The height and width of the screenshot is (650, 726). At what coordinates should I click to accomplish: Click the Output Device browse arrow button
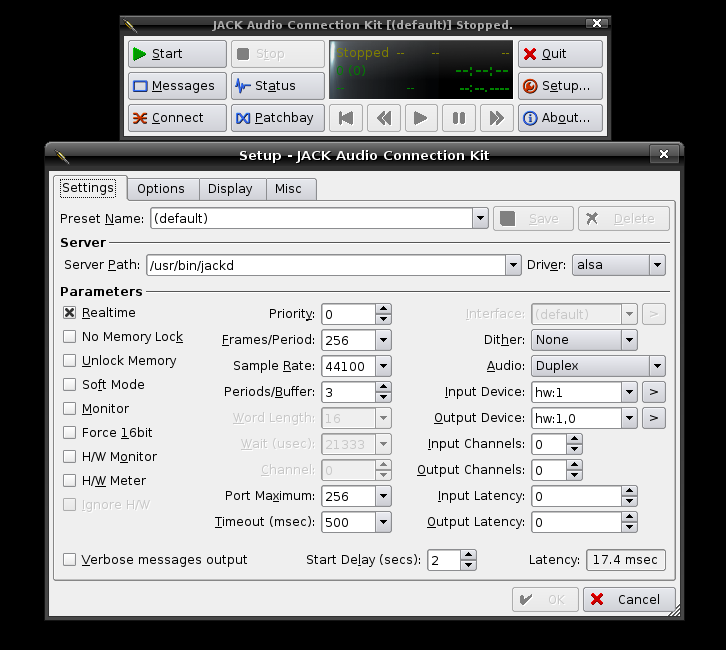point(654,418)
